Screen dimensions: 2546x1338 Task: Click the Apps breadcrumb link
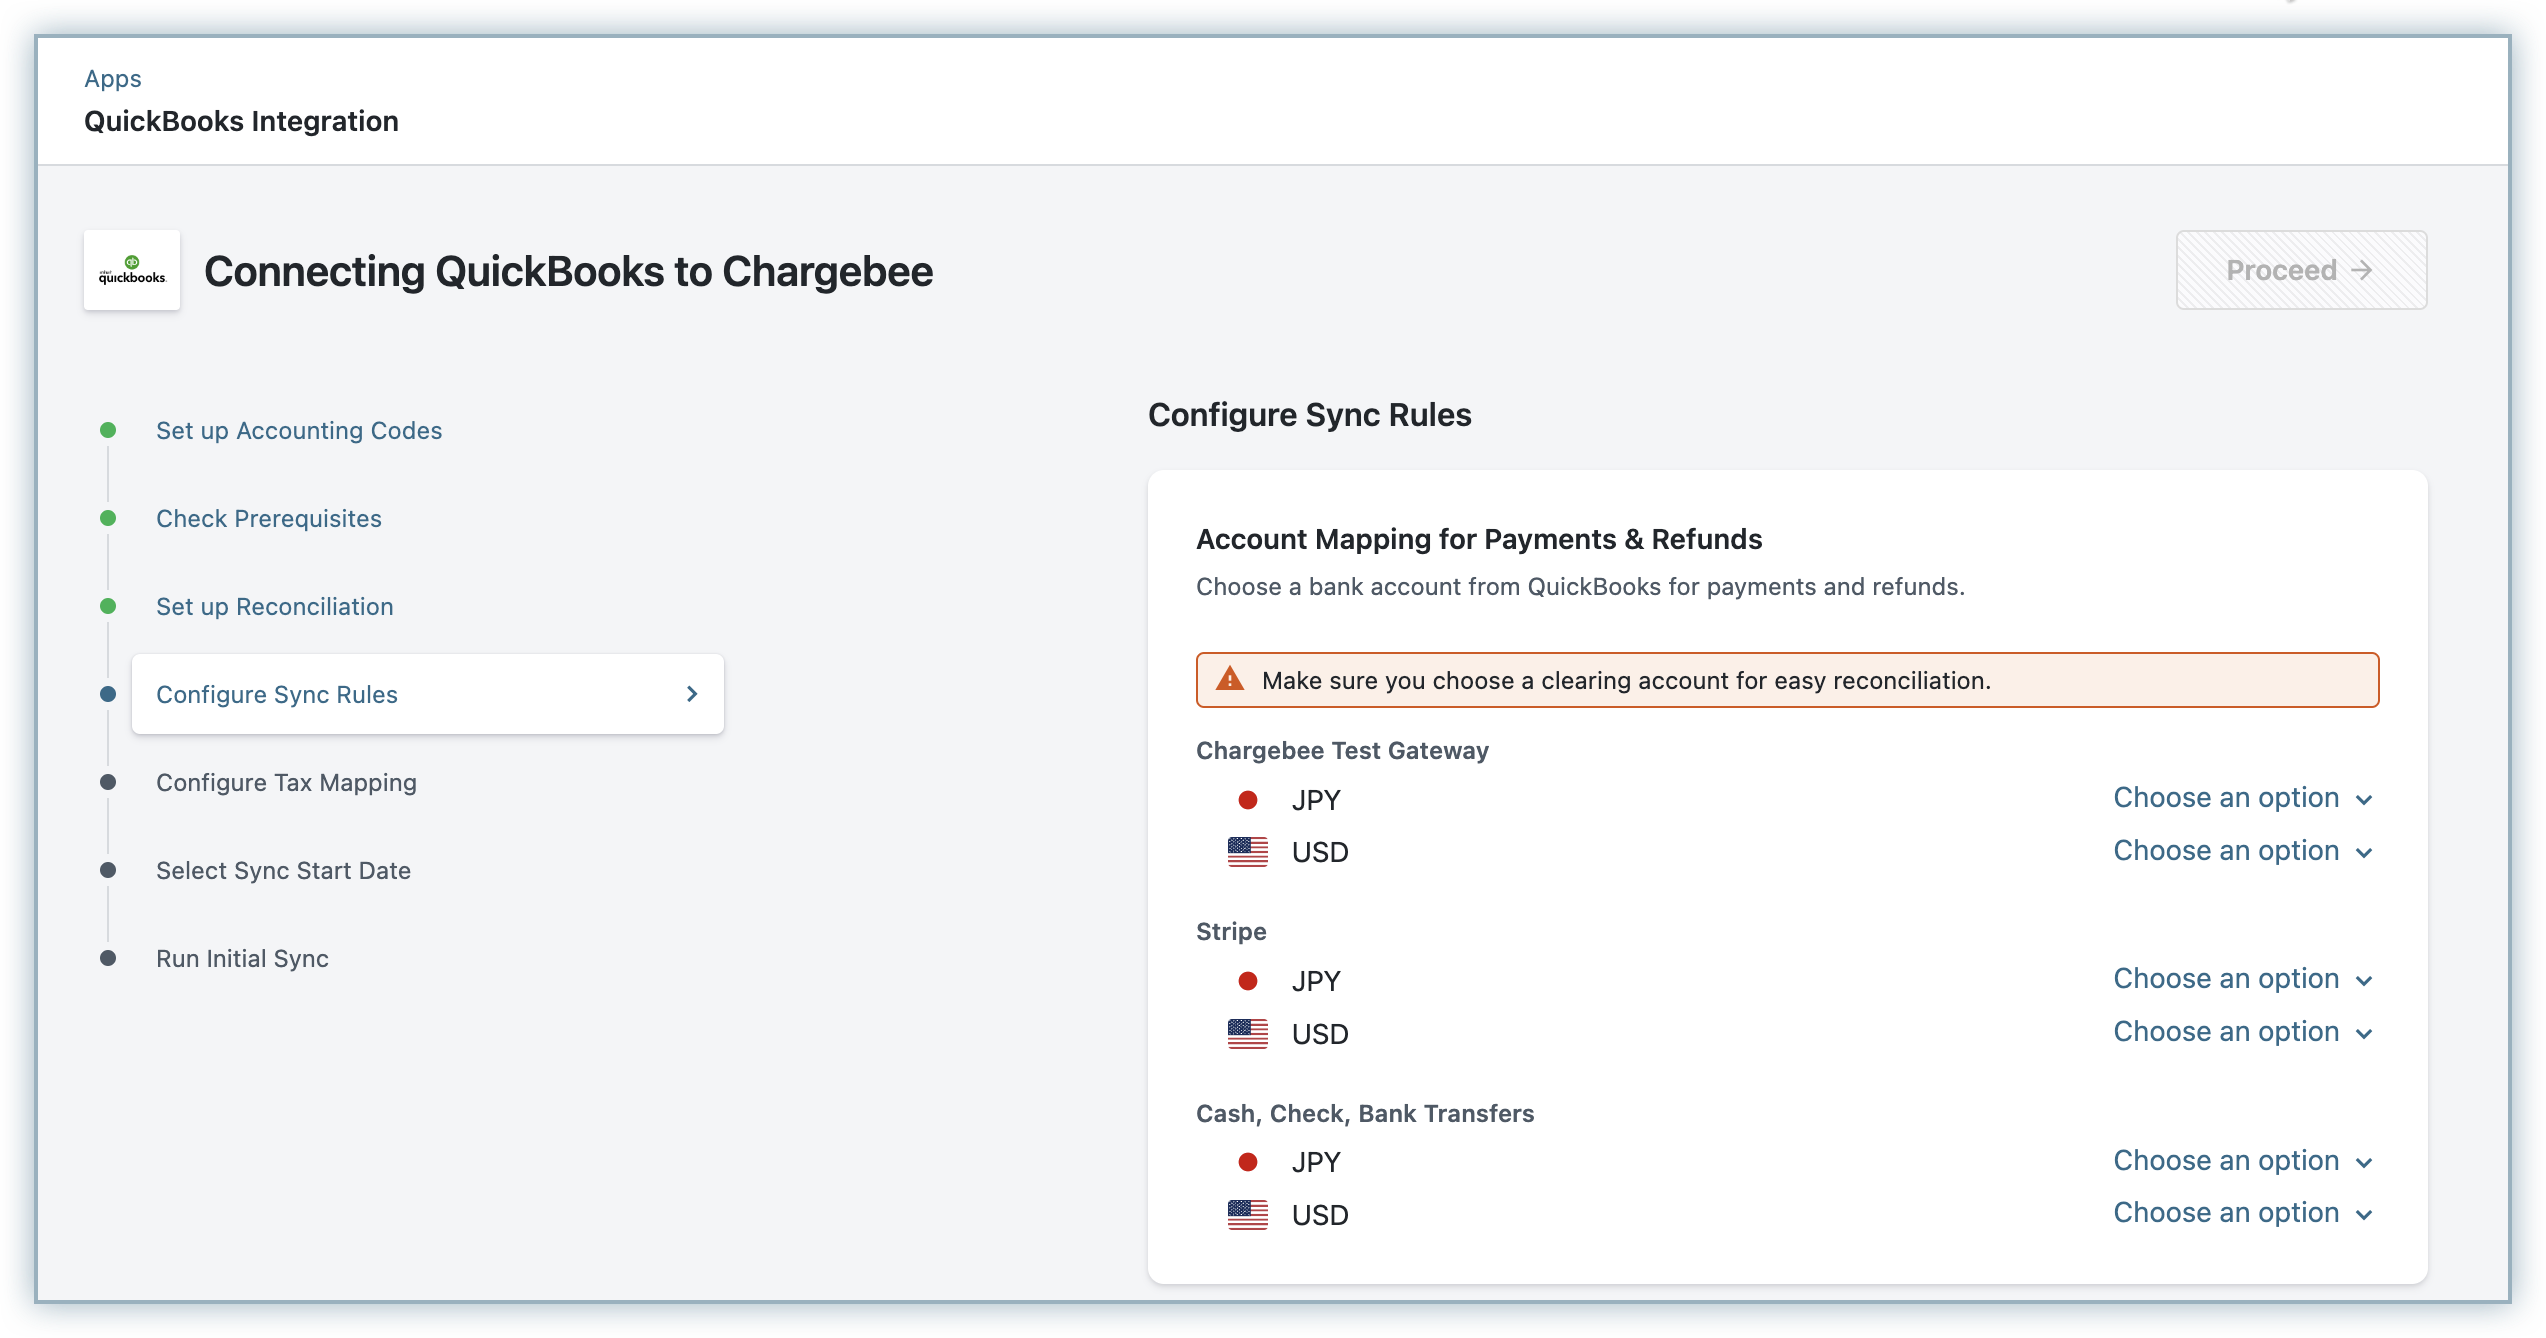pos(113,78)
